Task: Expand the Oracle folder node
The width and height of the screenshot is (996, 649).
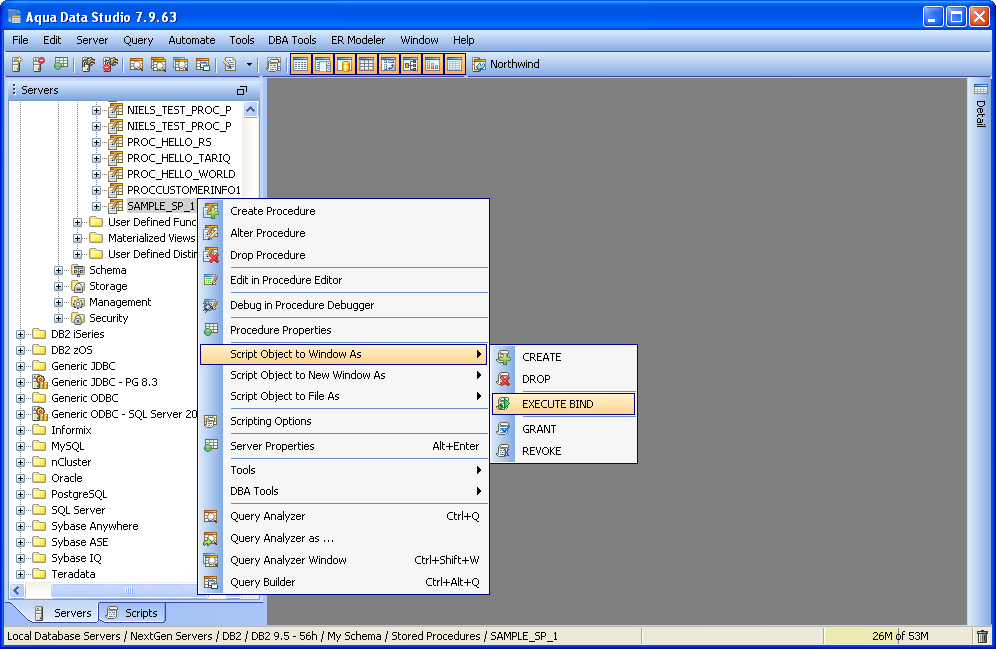Action: 20,478
